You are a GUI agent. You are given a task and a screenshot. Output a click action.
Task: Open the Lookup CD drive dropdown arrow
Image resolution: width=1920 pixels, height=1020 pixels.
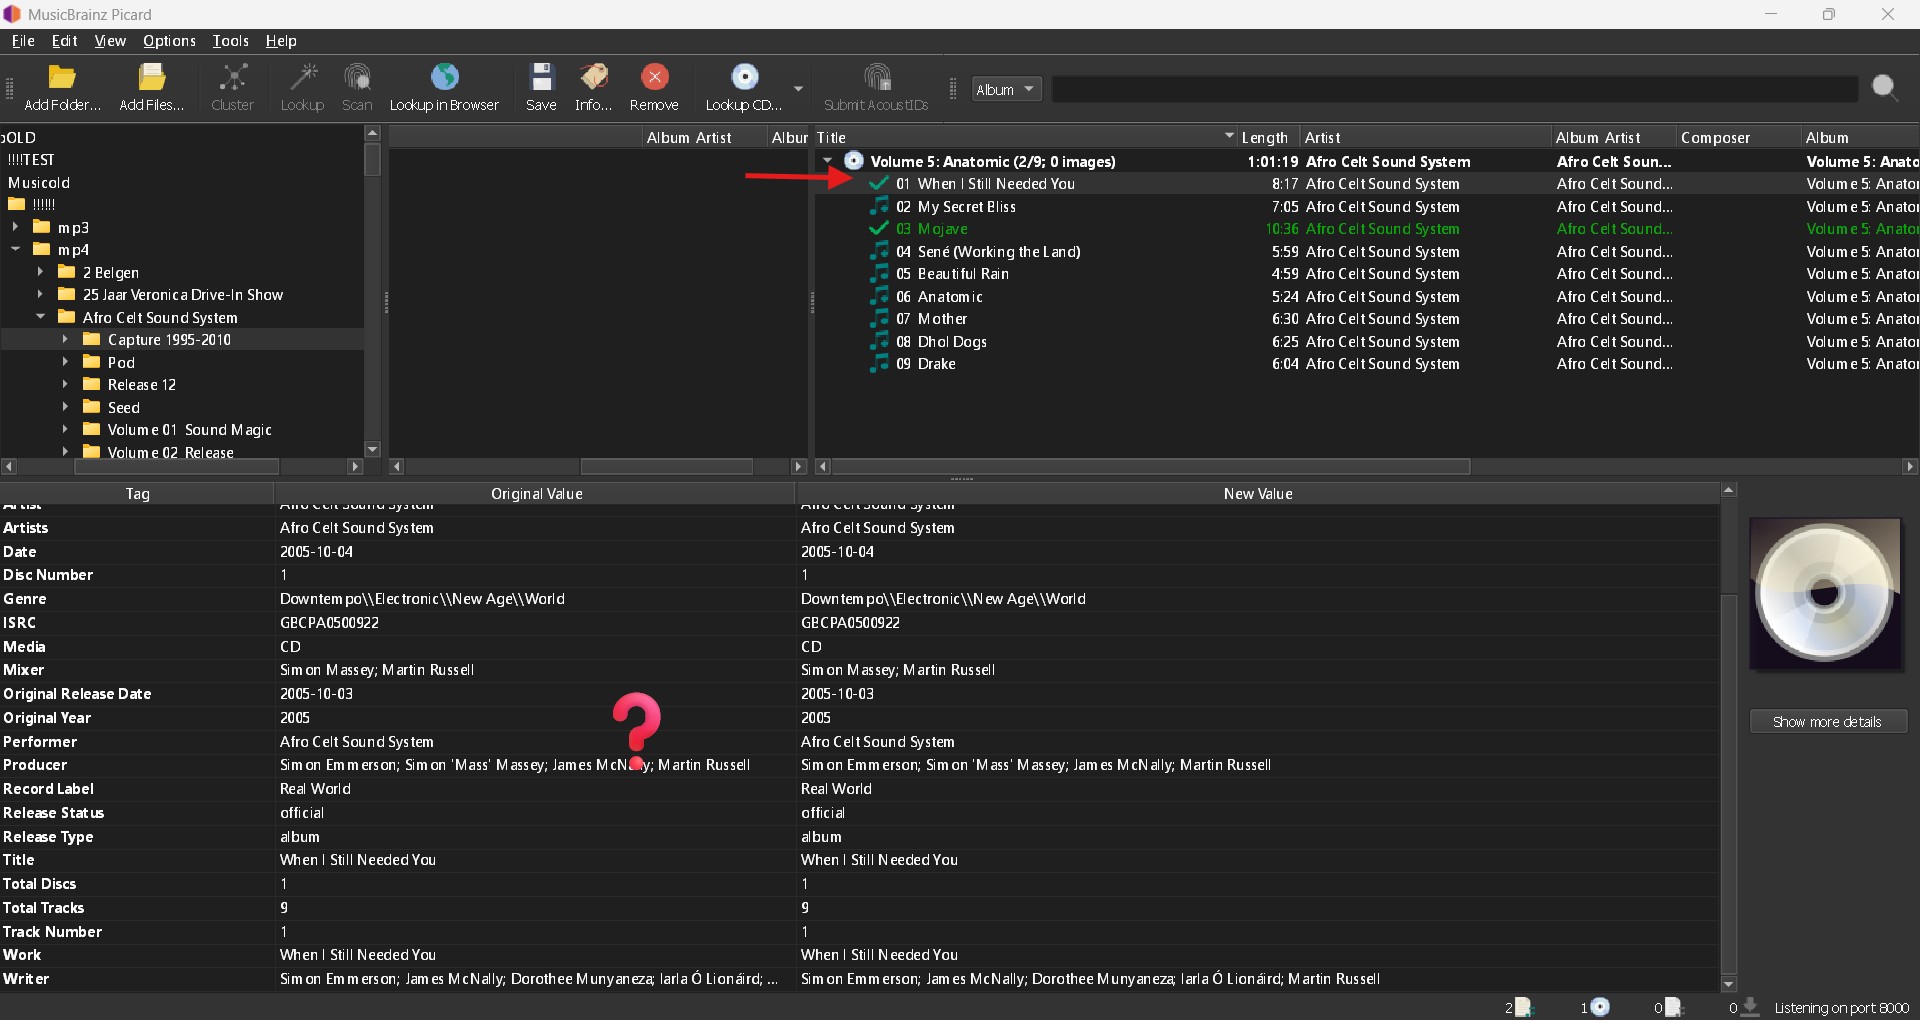point(798,89)
